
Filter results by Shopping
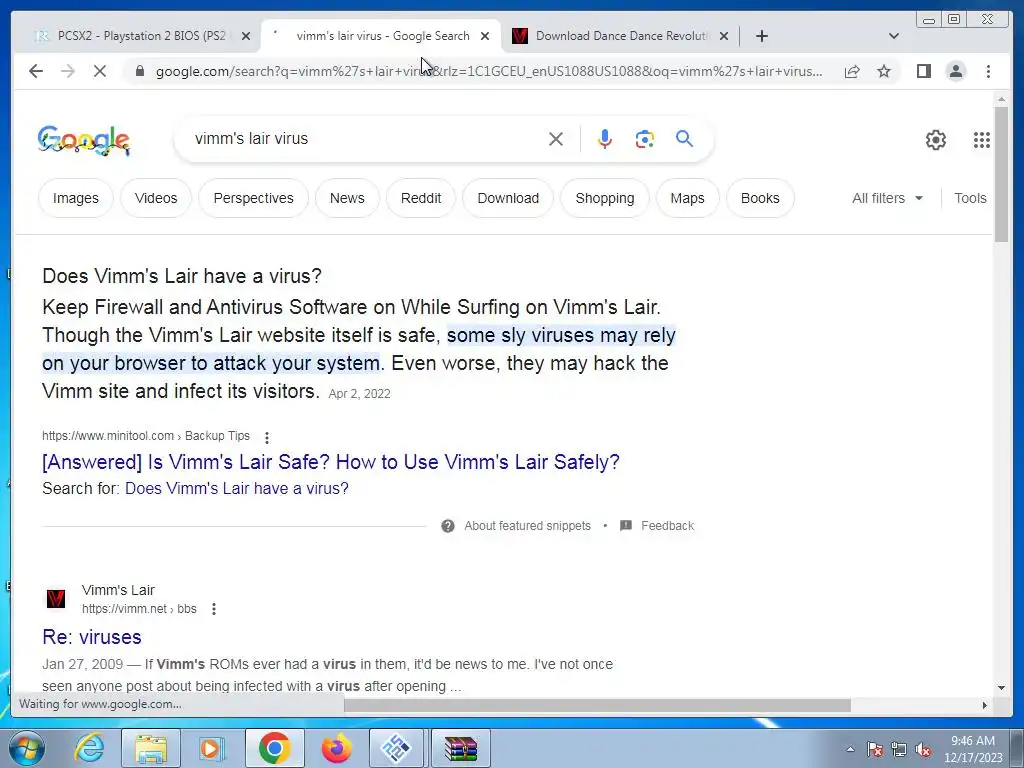coord(605,198)
